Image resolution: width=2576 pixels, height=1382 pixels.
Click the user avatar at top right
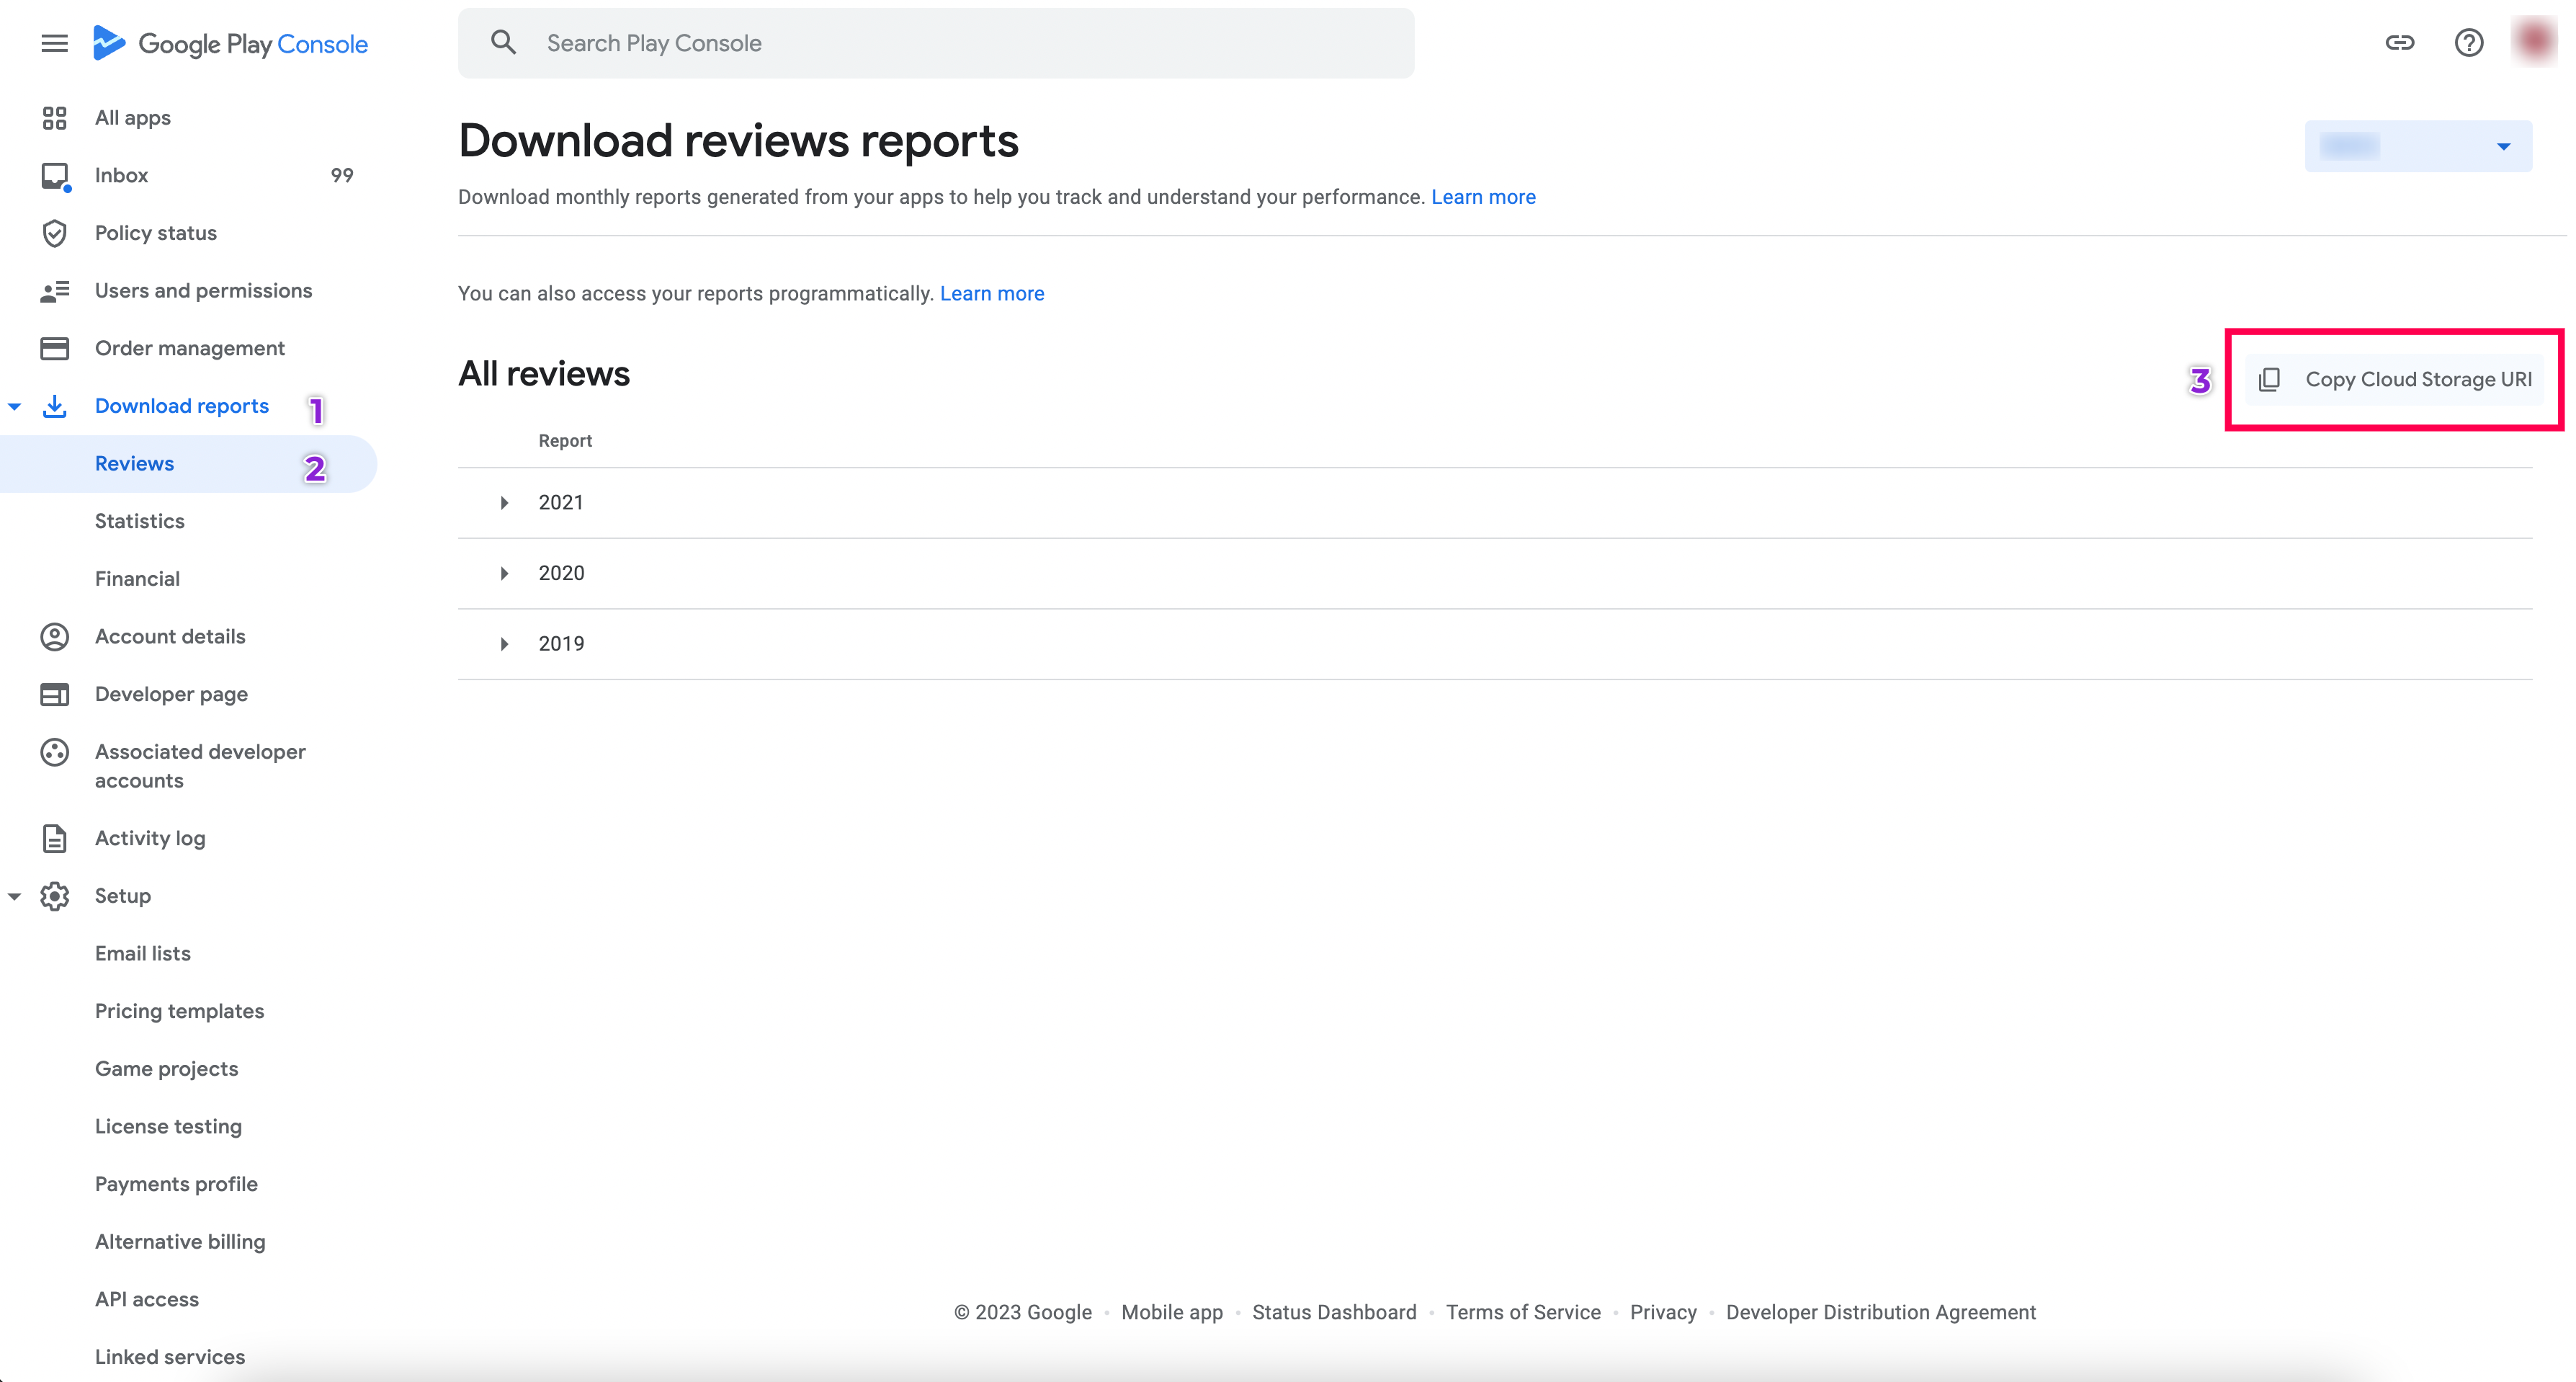click(x=2534, y=41)
